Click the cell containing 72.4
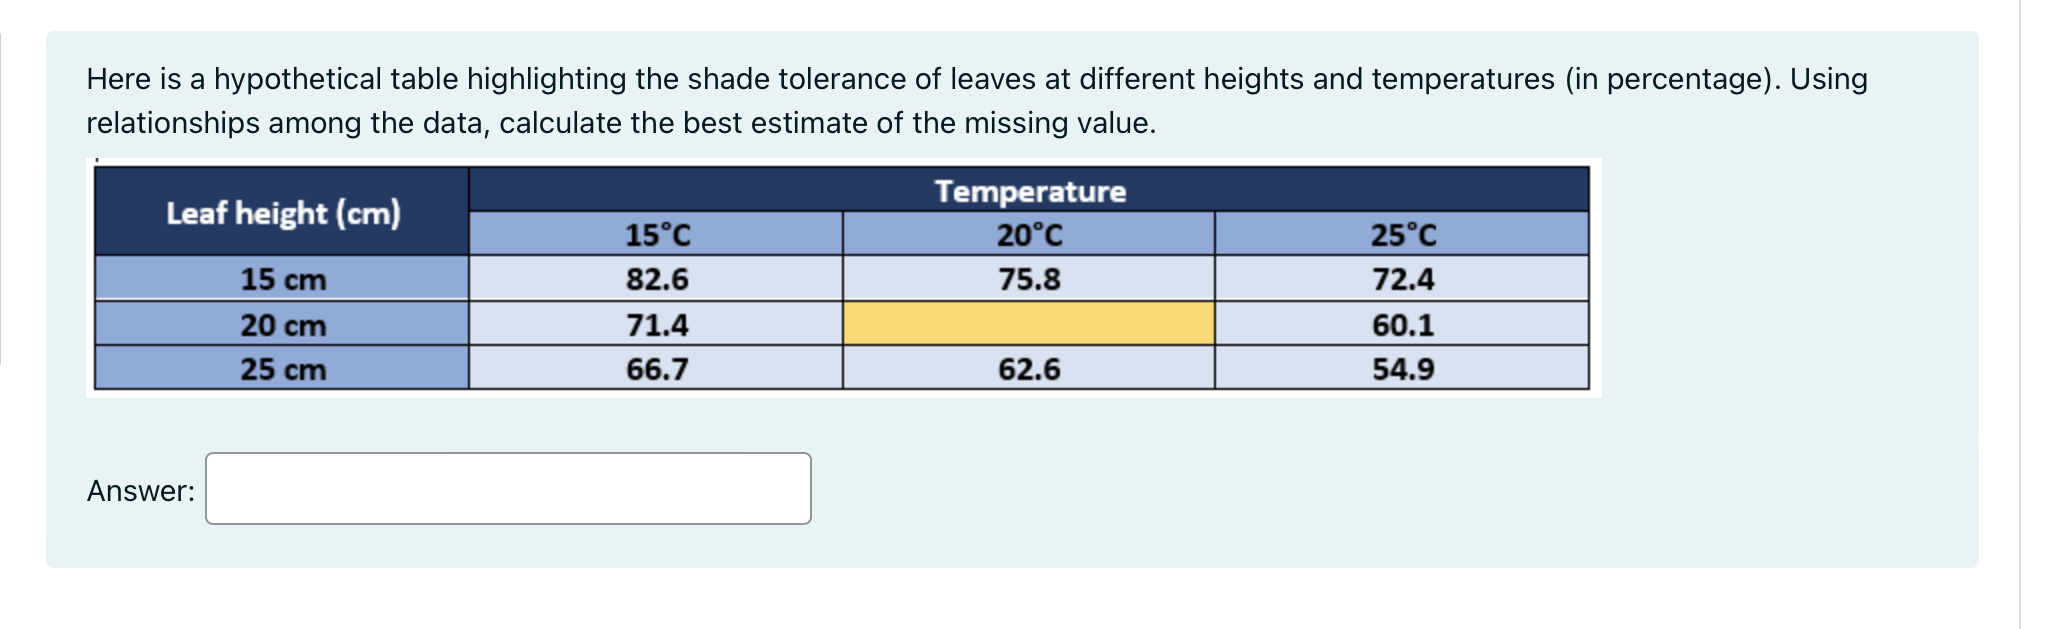2053x629 pixels. point(1400,281)
